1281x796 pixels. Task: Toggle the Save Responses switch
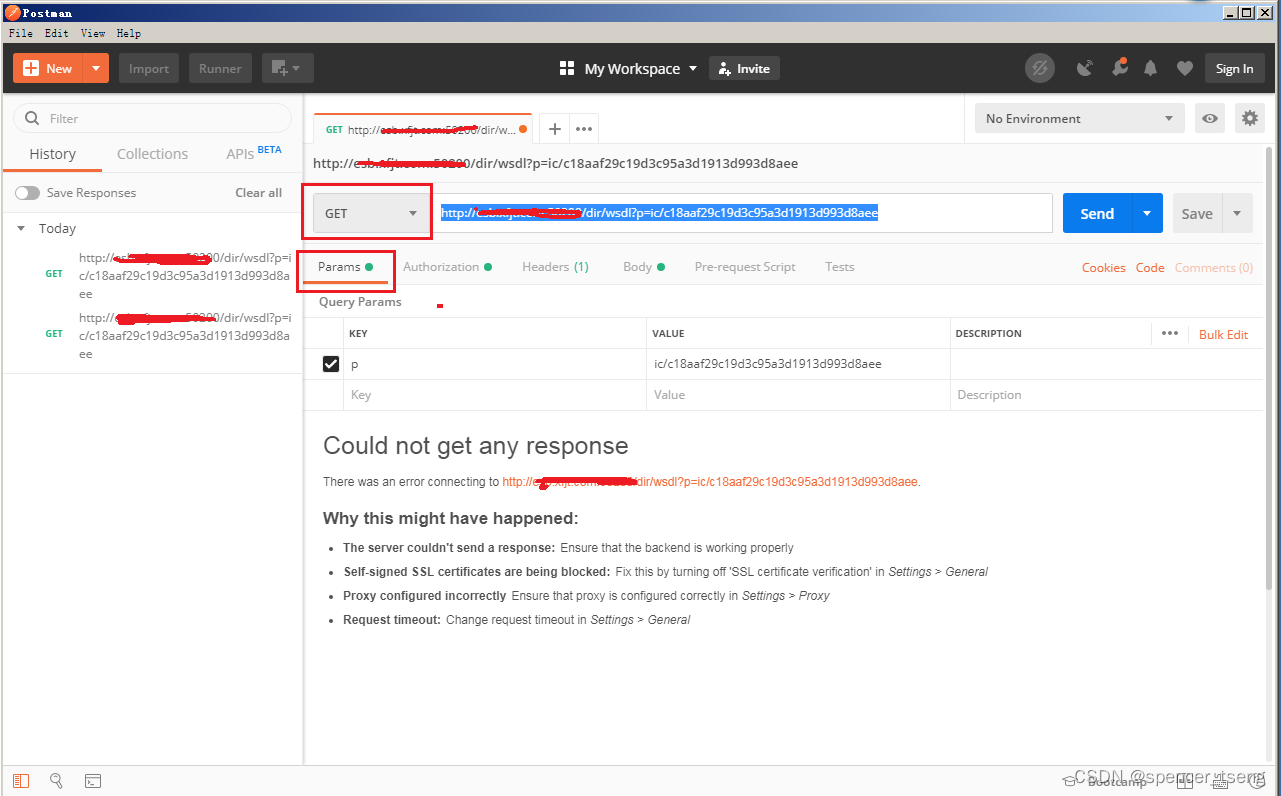[x=27, y=193]
